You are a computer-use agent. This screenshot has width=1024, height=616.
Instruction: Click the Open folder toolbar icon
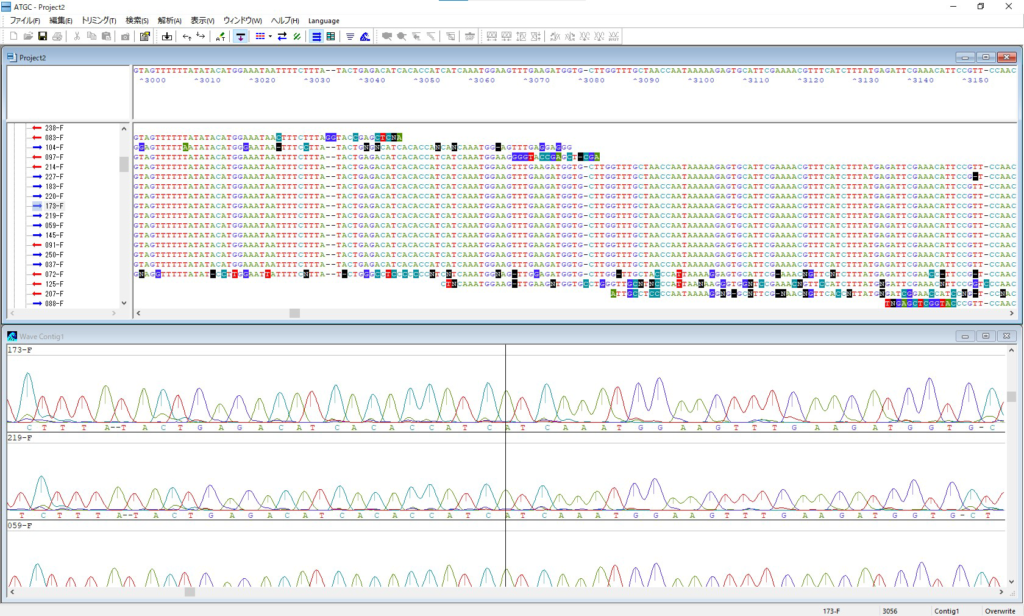tap(28, 37)
